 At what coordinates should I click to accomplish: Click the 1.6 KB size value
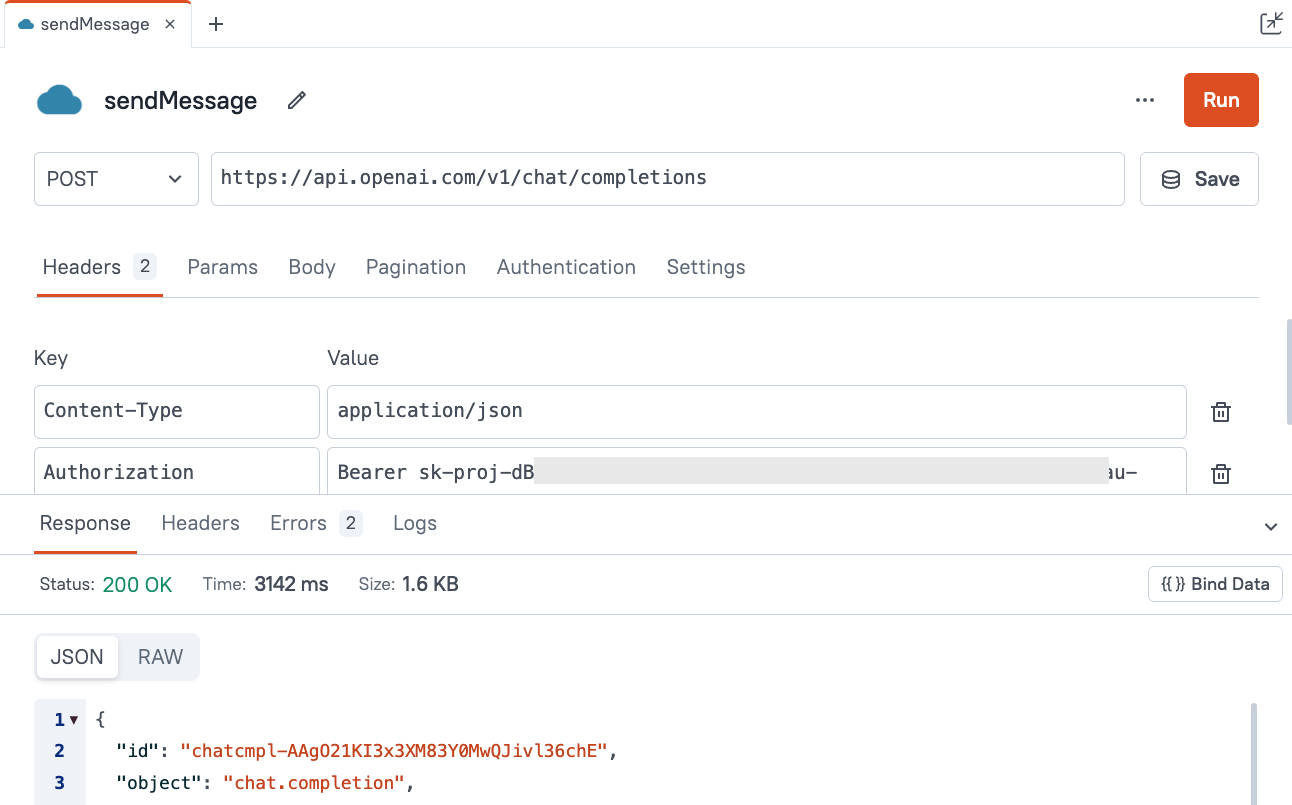pos(430,585)
